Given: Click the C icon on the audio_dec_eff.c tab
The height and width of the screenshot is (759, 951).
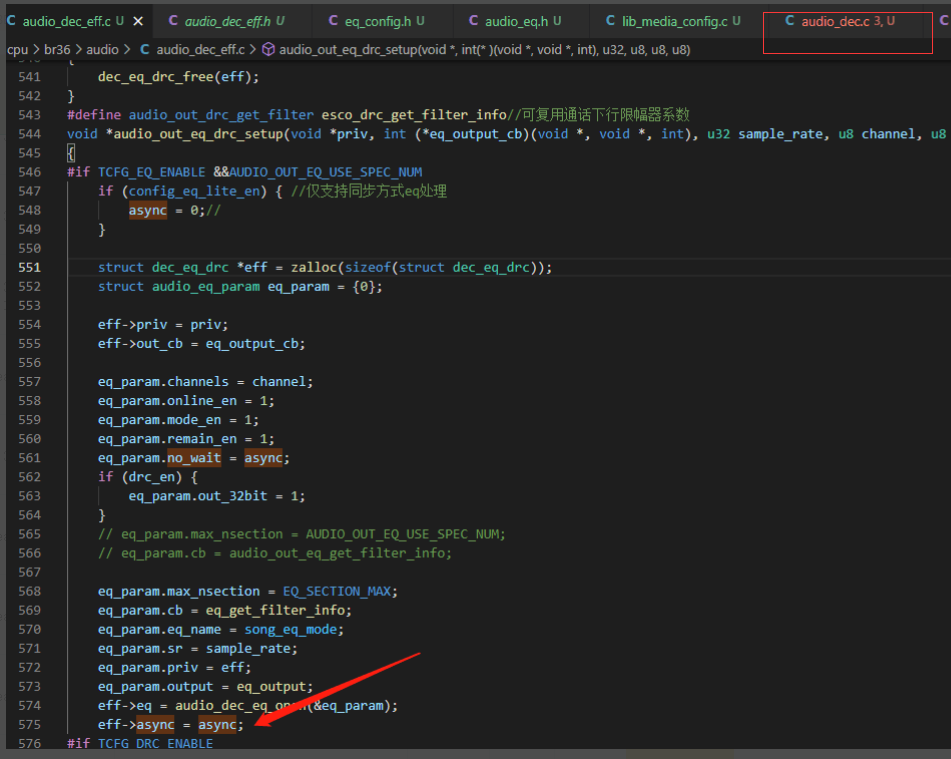Looking at the screenshot, I should pyautogui.click(x=11, y=21).
